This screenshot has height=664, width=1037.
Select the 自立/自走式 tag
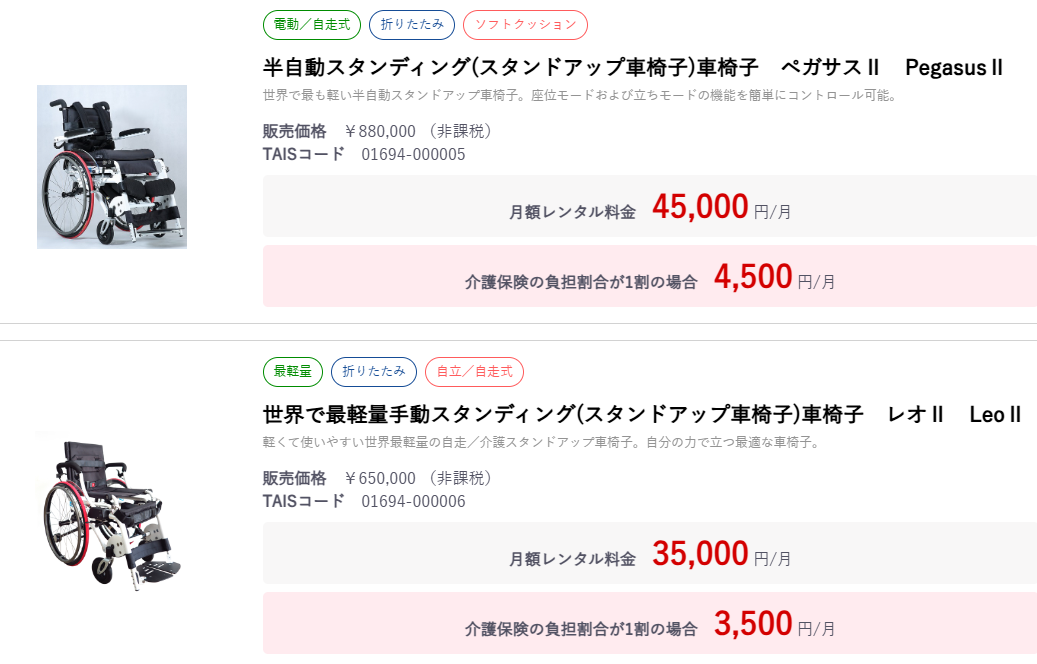(474, 371)
